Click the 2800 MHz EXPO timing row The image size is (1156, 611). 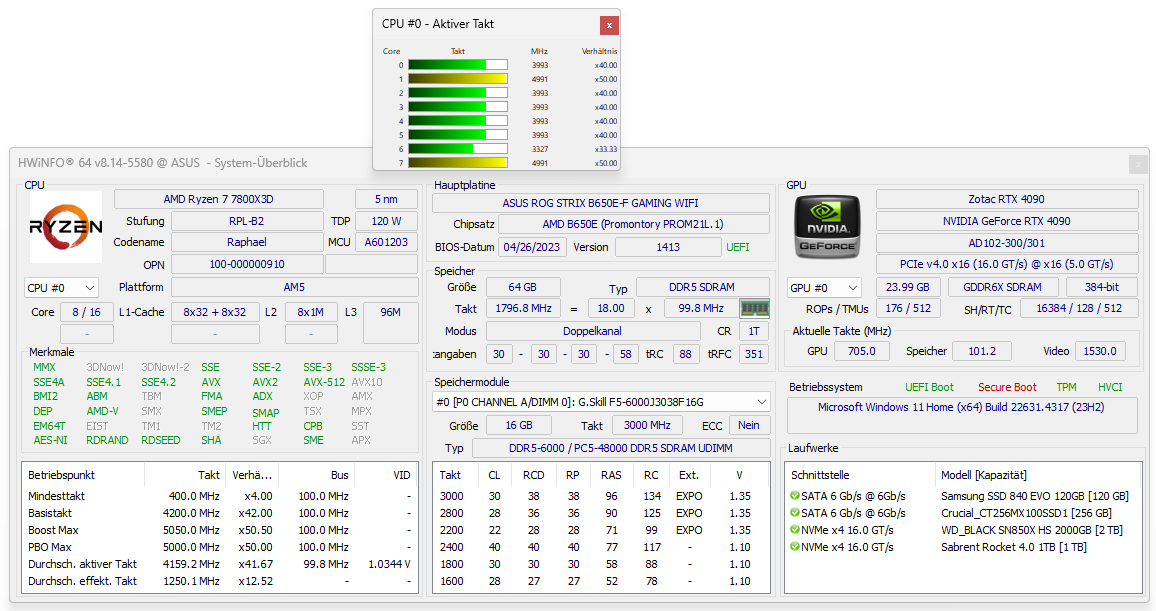click(600, 513)
